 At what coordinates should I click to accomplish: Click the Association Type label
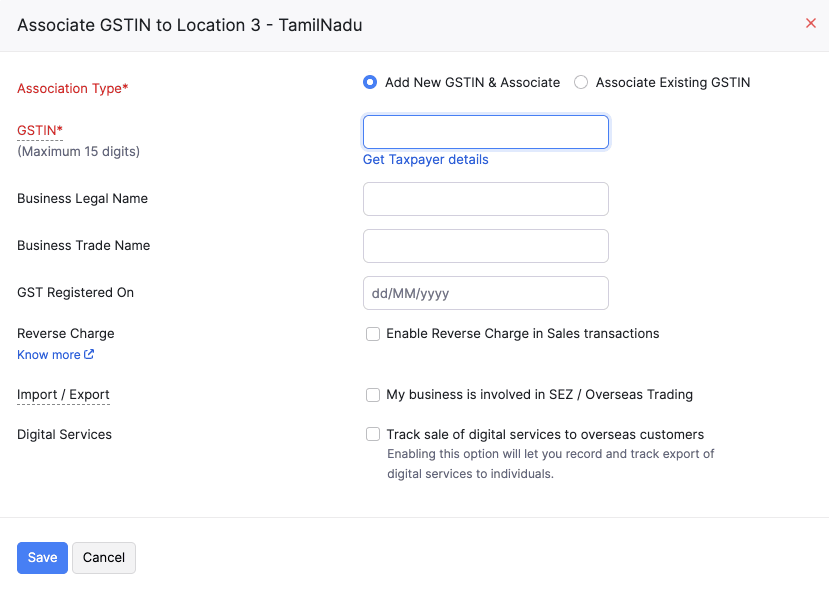coord(72,89)
